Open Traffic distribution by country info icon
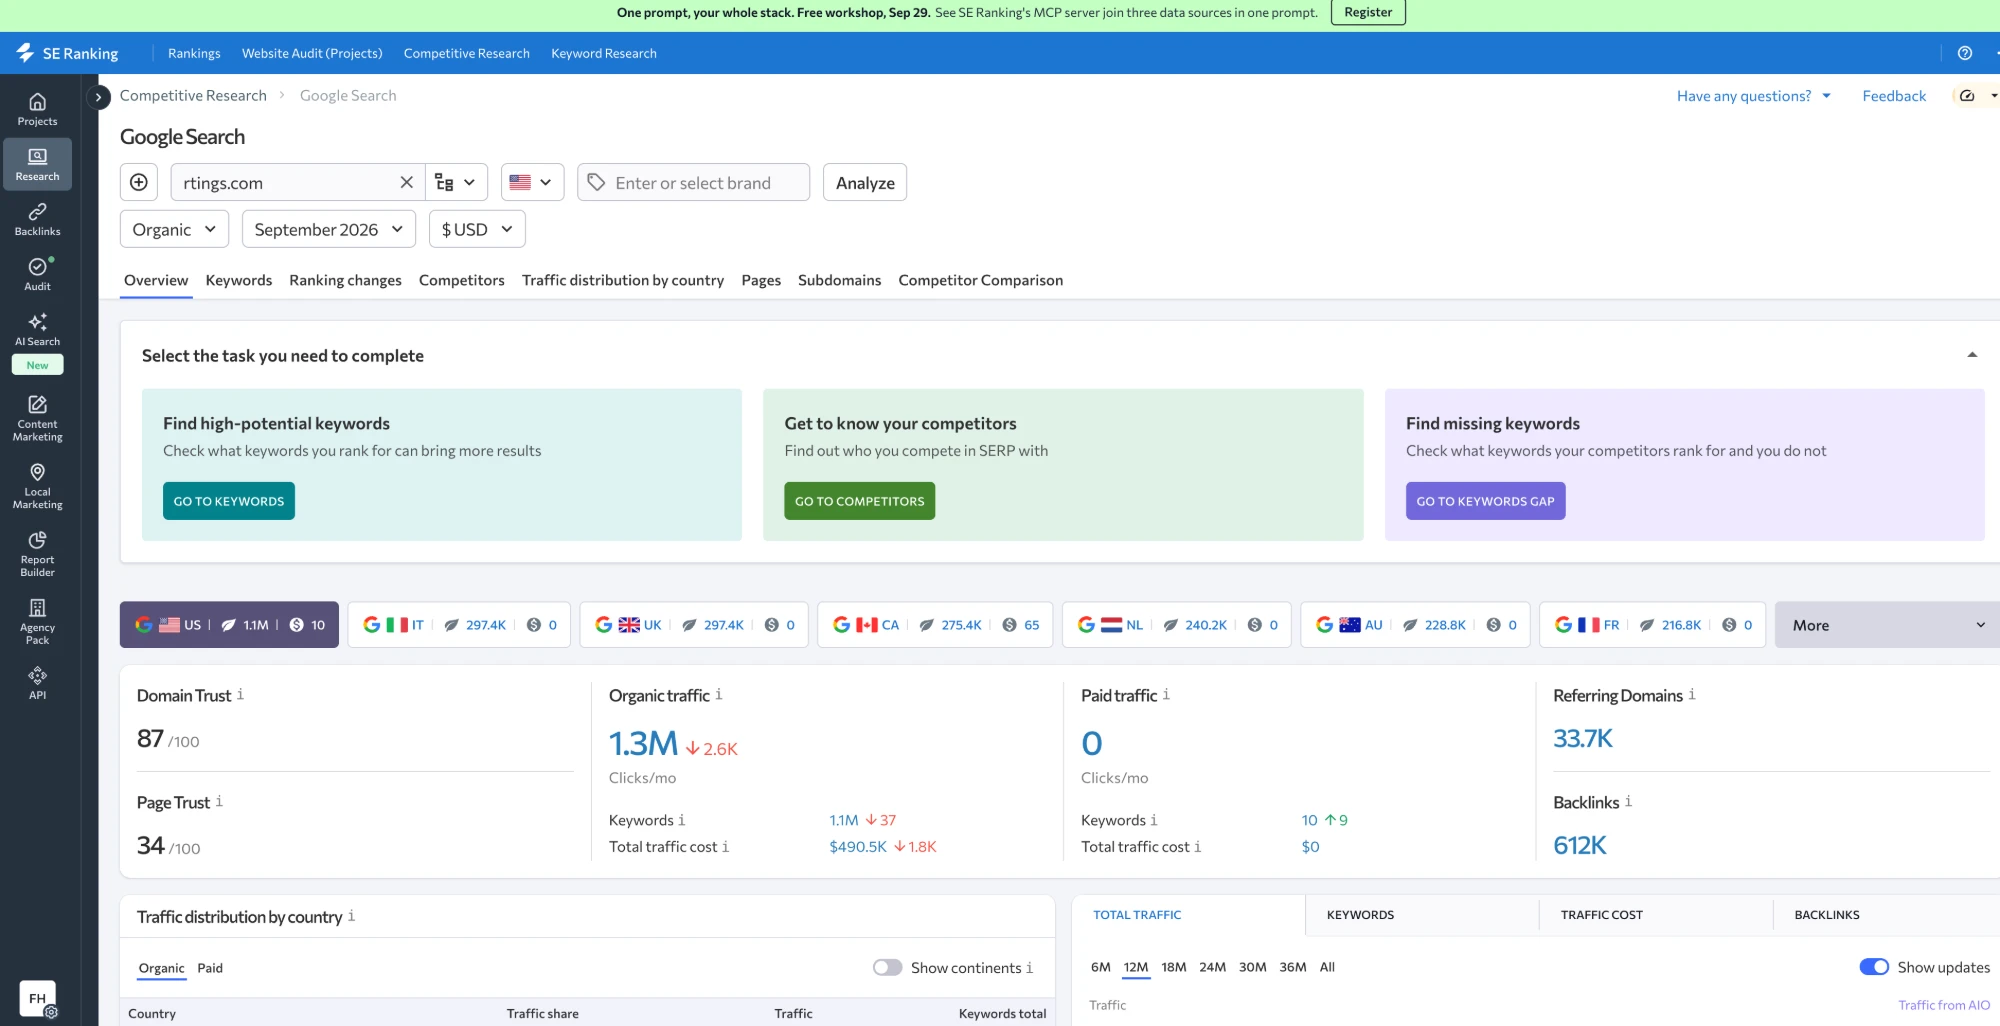 [x=351, y=916]
